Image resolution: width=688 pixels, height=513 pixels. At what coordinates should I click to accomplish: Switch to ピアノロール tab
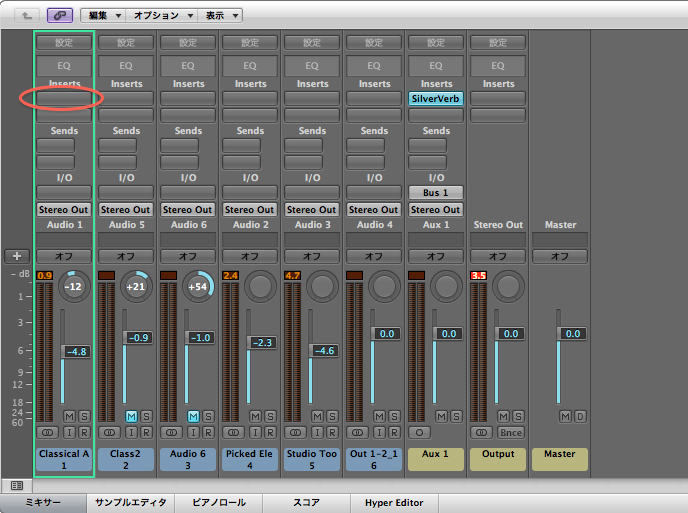(219, 503)
